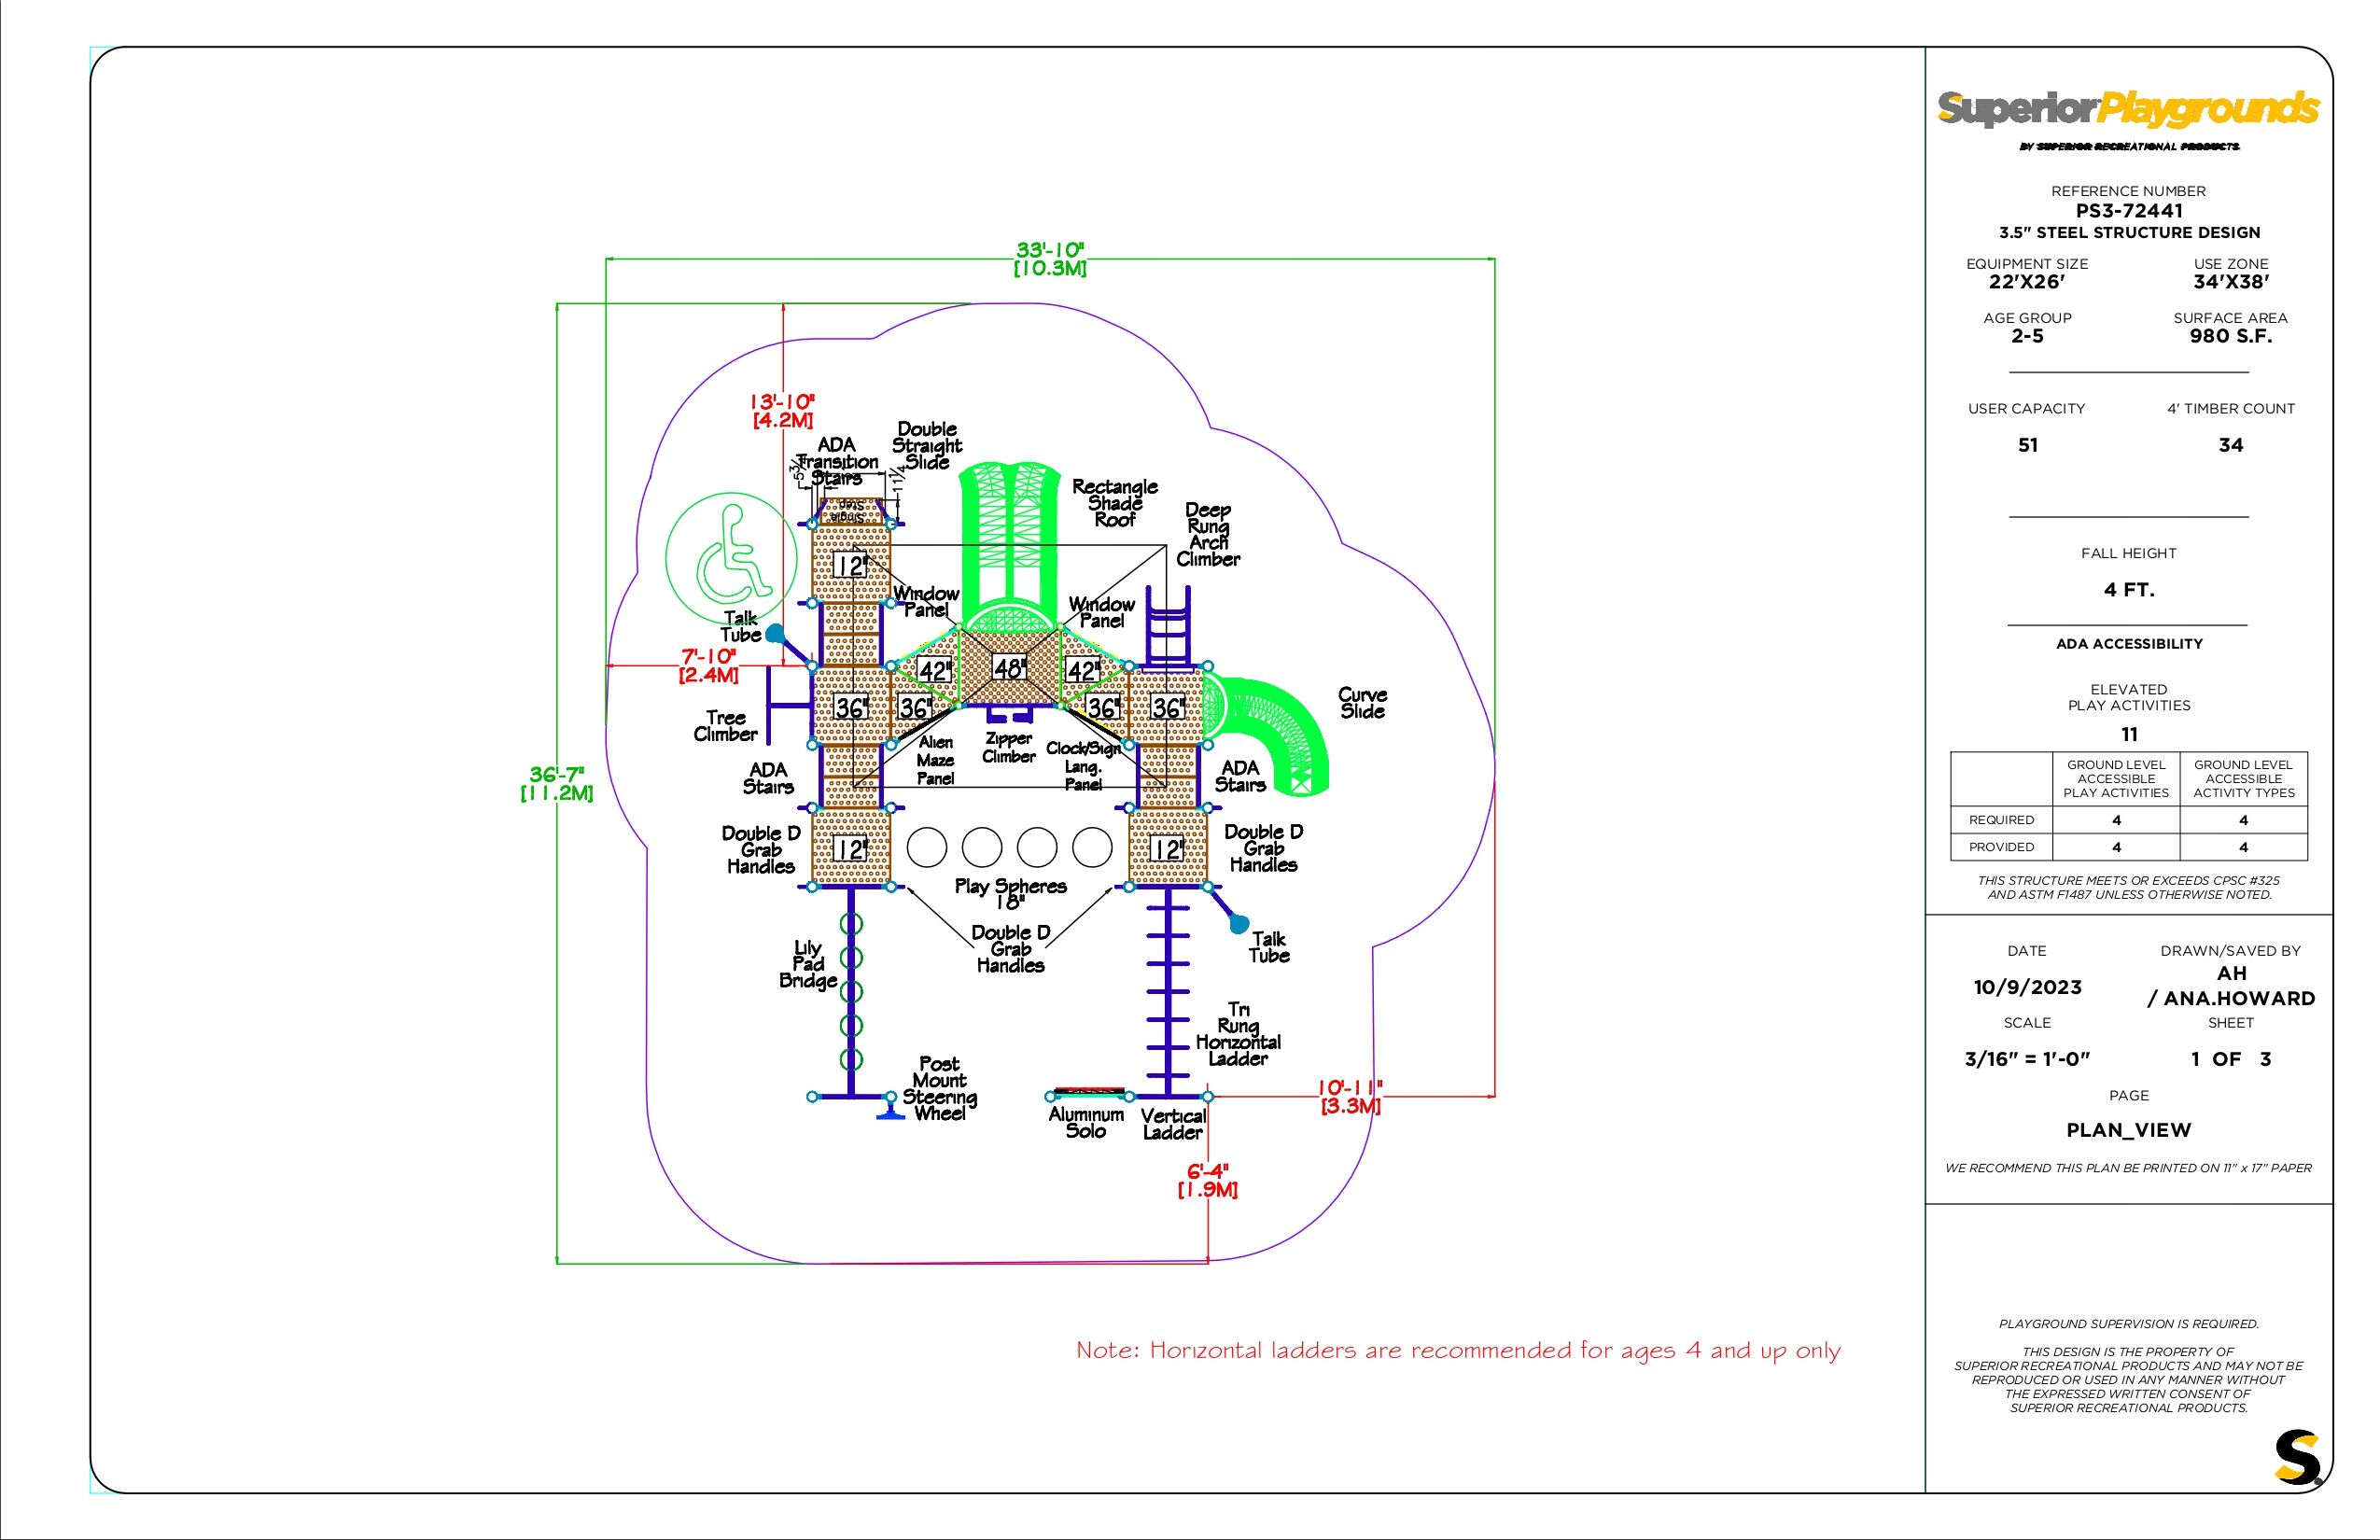Click the yellow S logo at bottom corner
This screenshot has height=1540, width=2380.
tap(2297, 1458)
